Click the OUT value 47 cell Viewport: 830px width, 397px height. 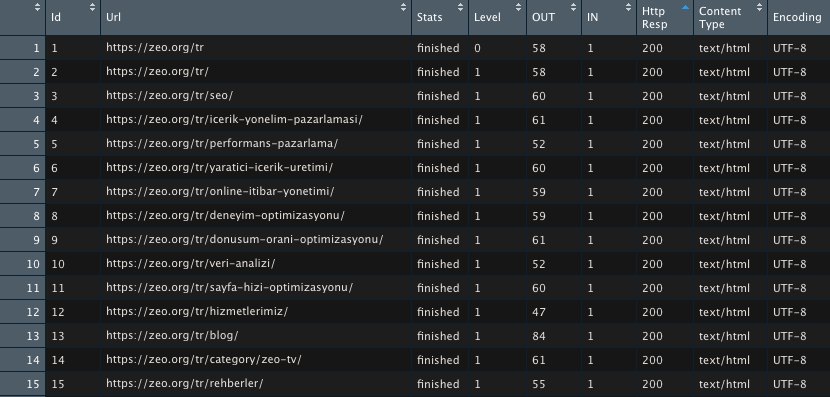pos(554,312)
